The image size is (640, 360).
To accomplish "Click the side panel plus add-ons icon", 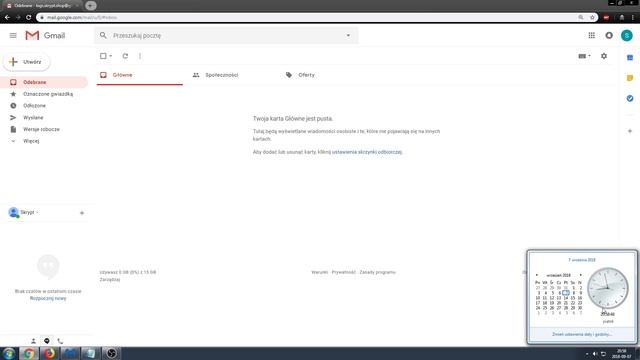I will tap(630, 131).
